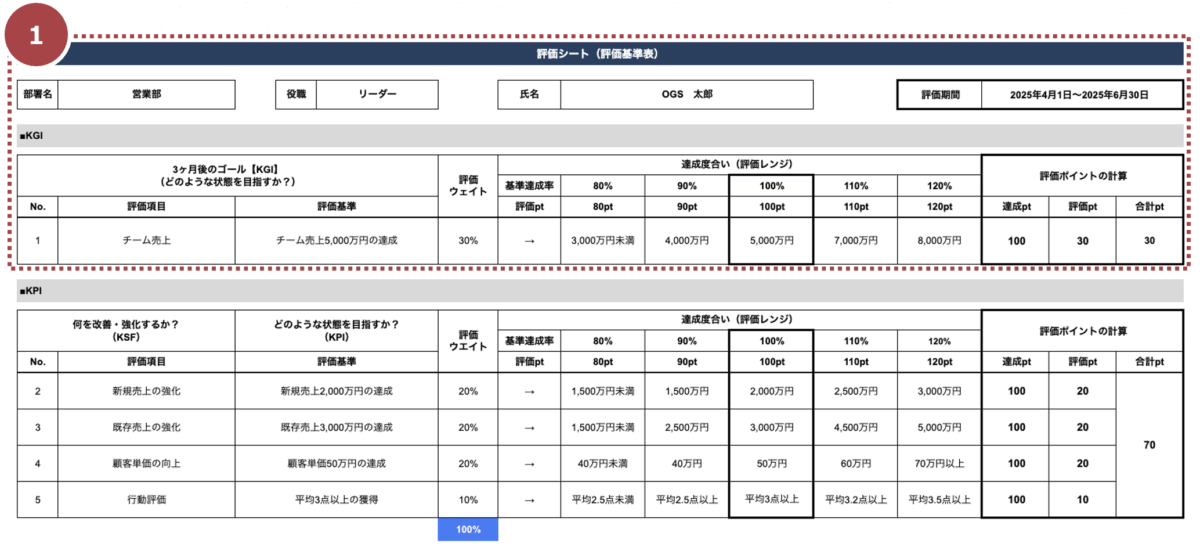Screen dimensions: 1200x547
Task: Select the OGS 太郎 name cell
Action: click(x=686, y=94)
